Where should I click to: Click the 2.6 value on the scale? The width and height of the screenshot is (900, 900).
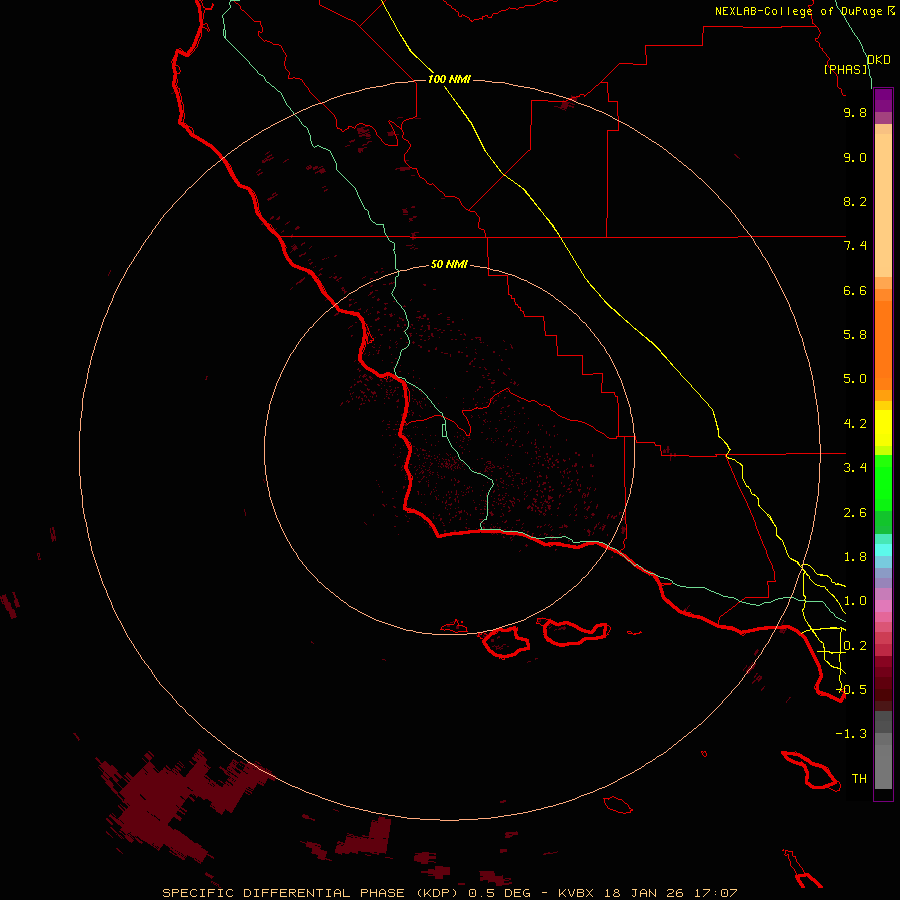pos(855,513)
